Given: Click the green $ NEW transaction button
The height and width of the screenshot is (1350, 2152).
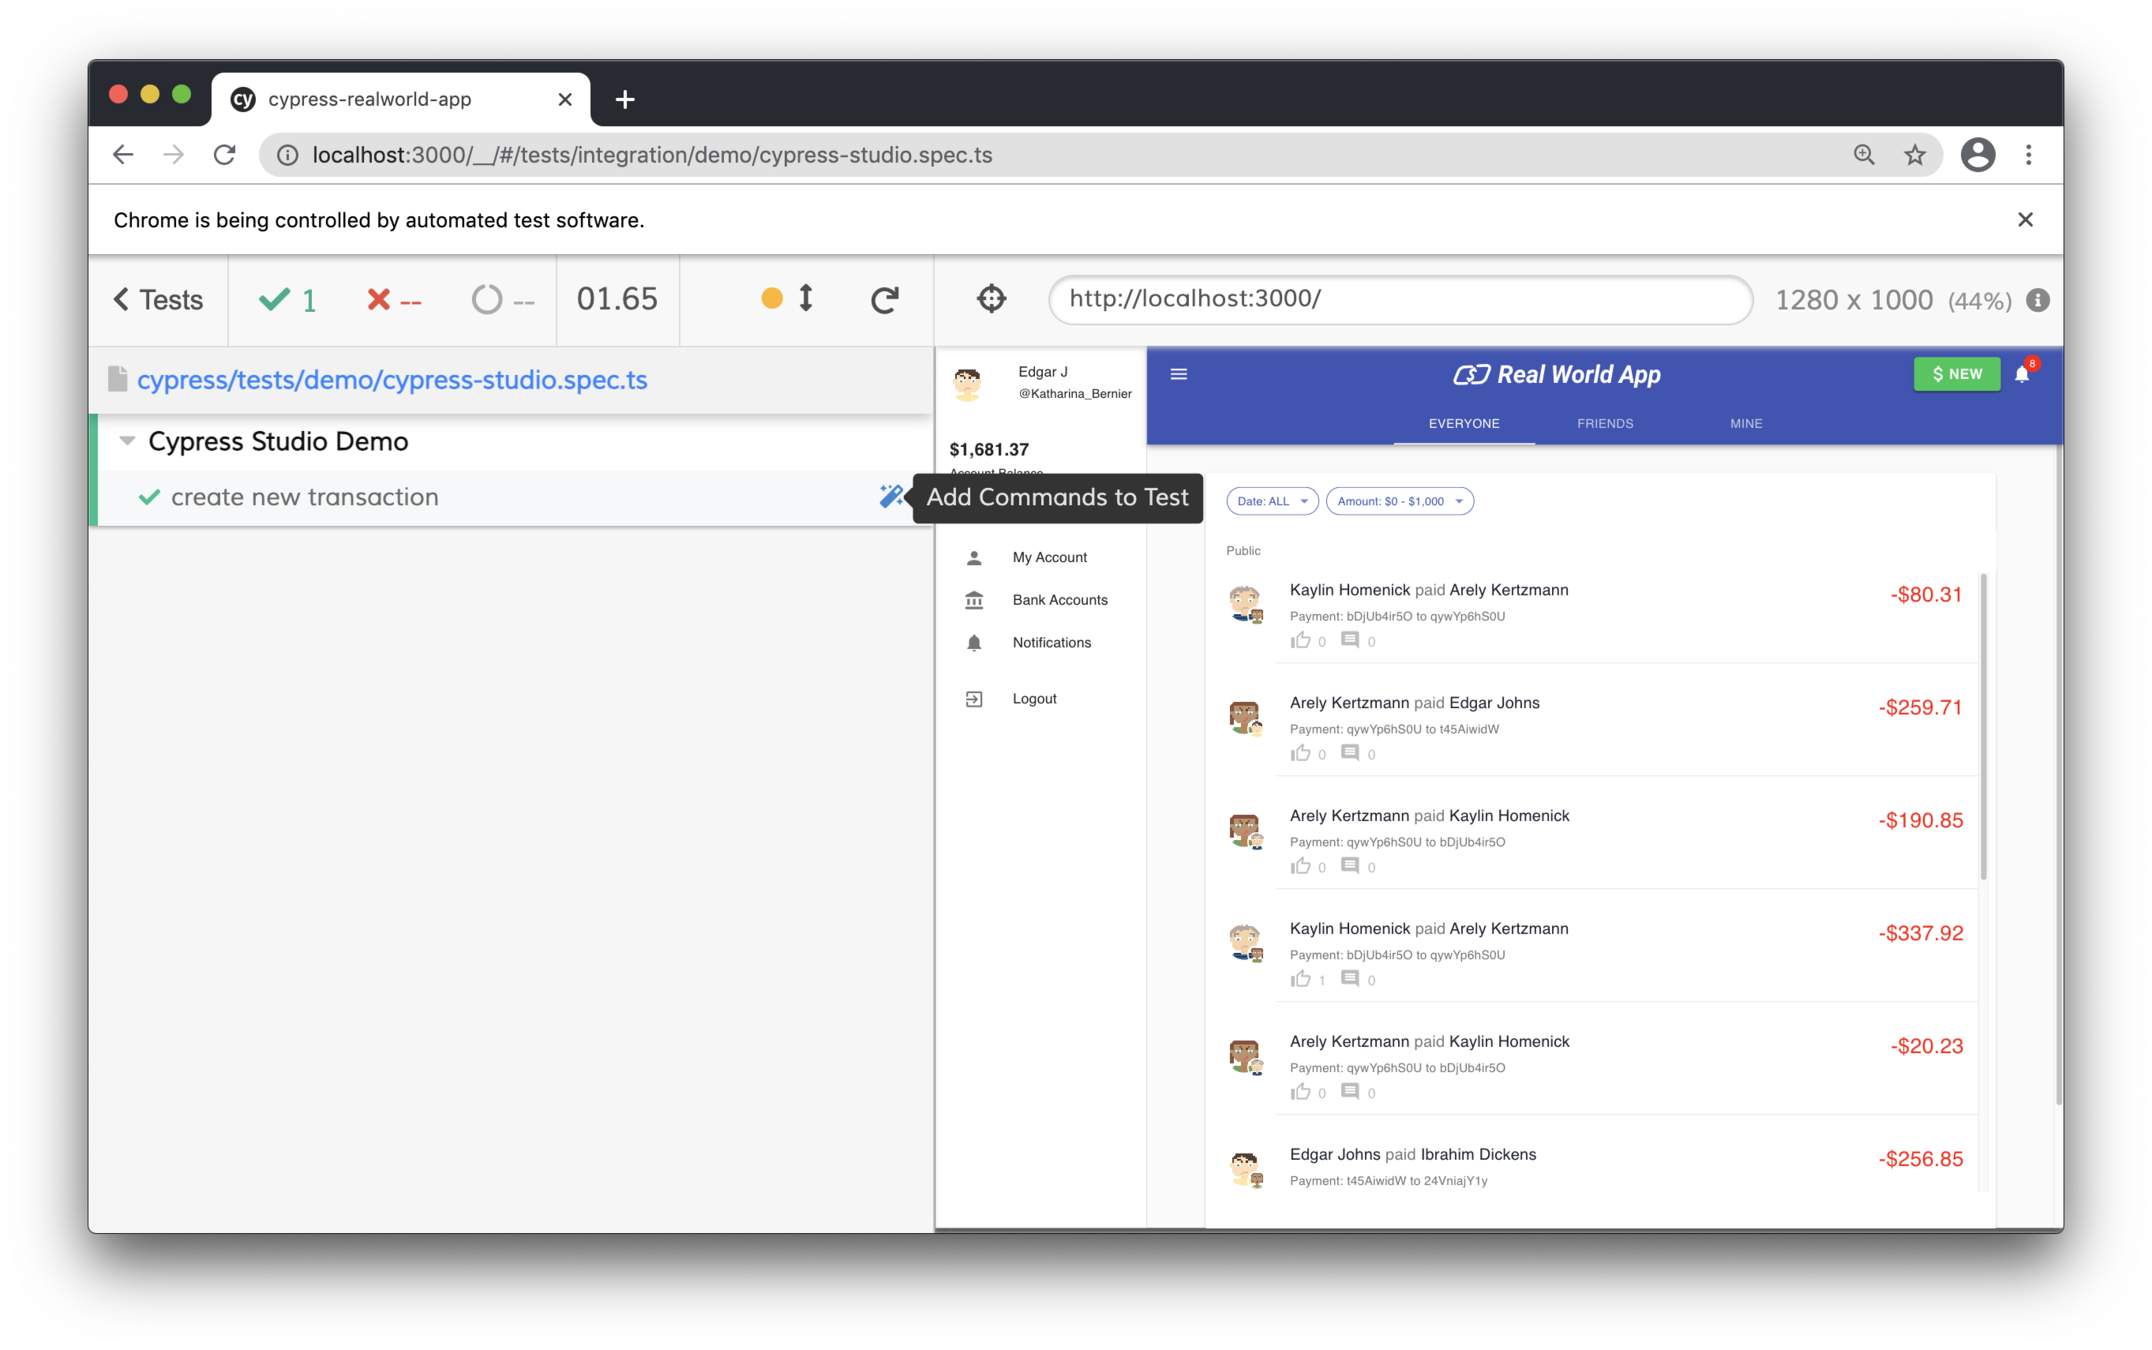Looking at the screenshot, I should pos(1956,374).
